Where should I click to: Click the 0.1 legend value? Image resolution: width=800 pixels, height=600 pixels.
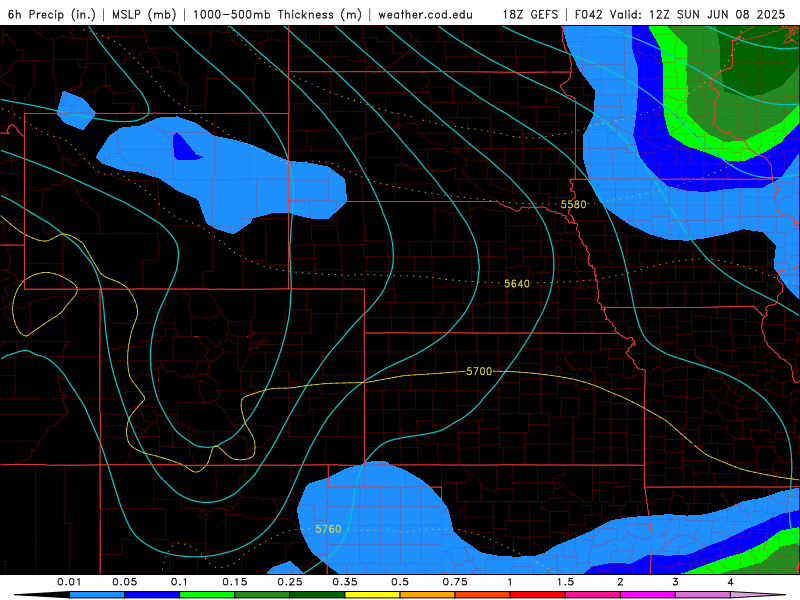pos(179,582)
